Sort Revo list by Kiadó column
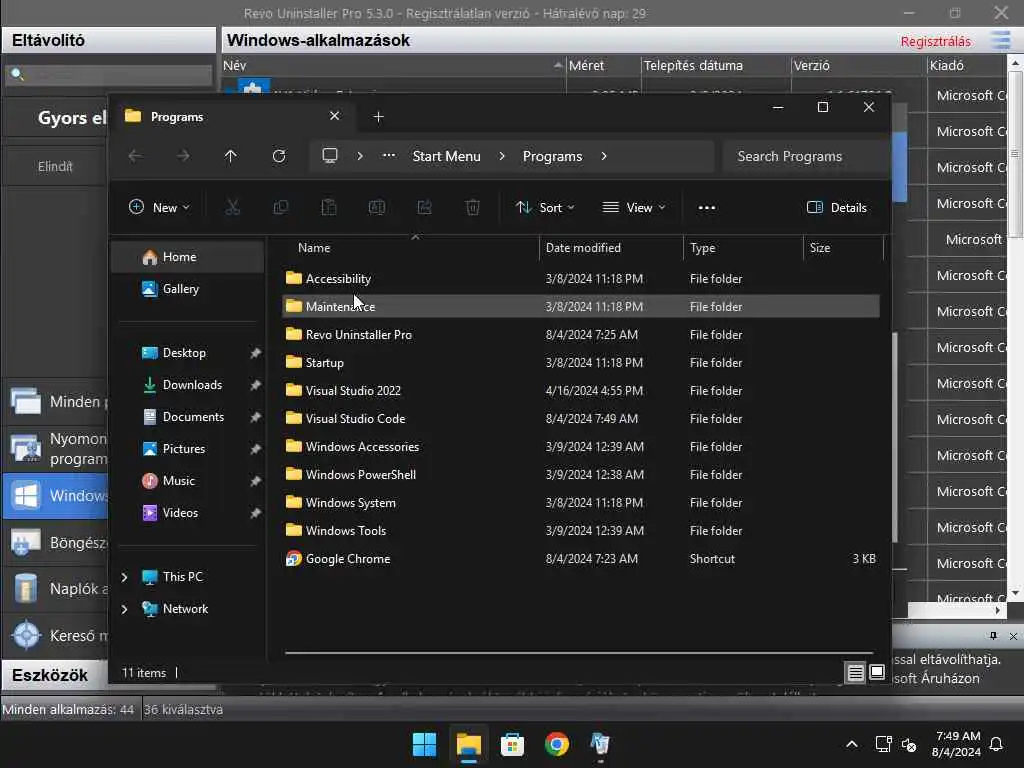 coord(967,65)
